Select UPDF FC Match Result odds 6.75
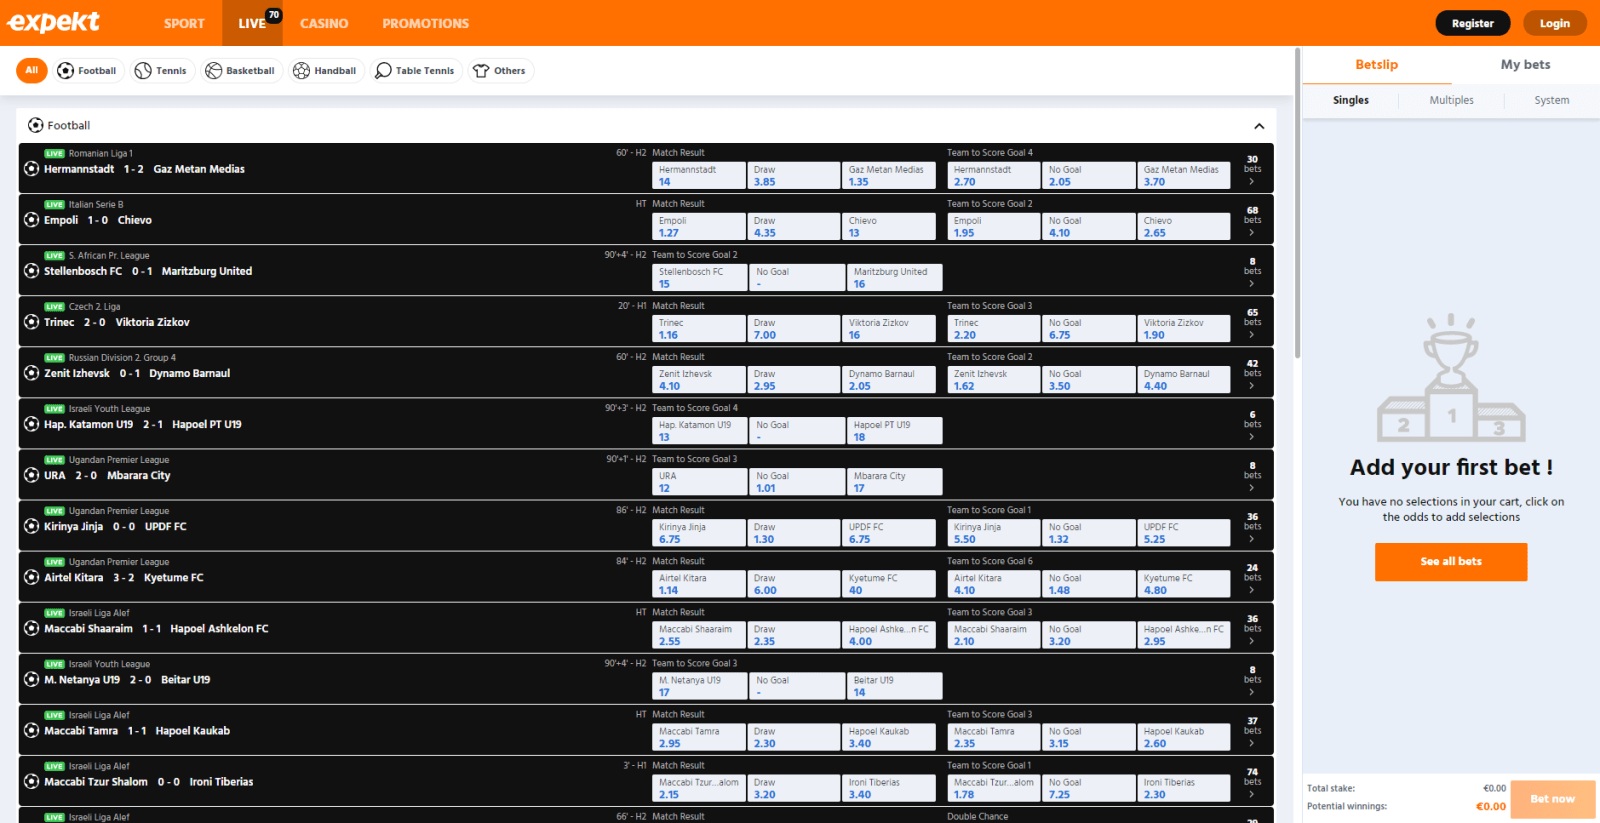The height and width of the screenshot is (823, 1600). pyautogui.click(x=889, y=533)
